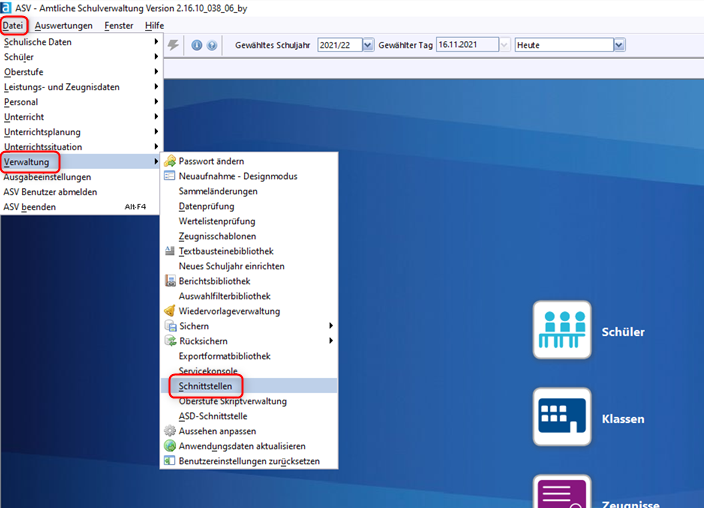Viewport: 704px width, 508px height.
Task: Click the Zeugnisse tile label
Action: tap(631, 504)
